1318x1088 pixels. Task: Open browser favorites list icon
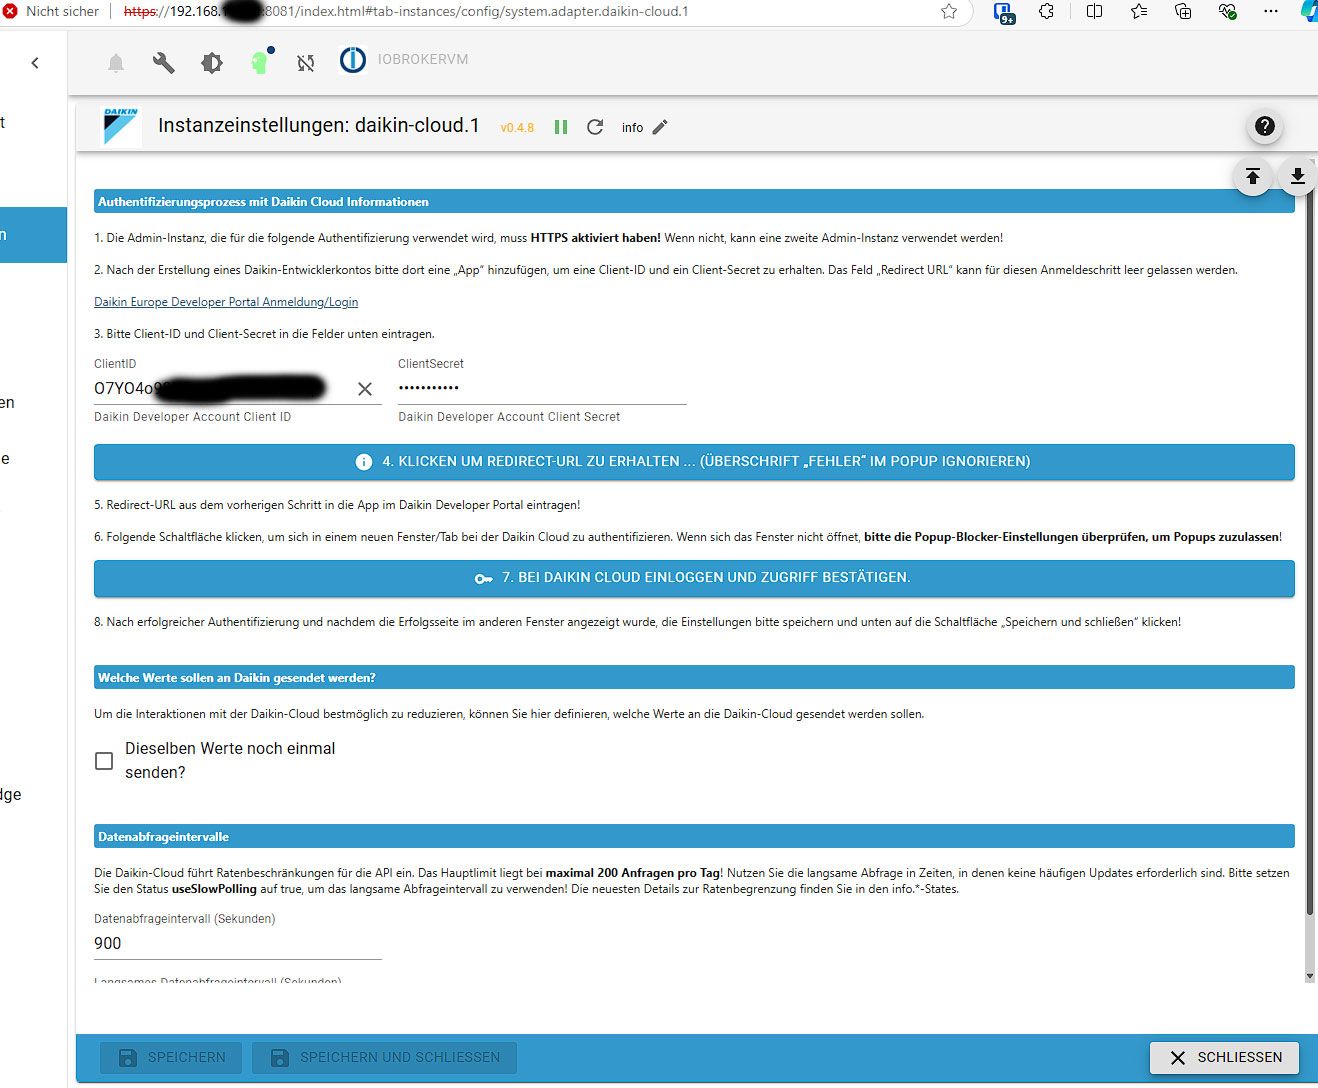[1139, 12]
